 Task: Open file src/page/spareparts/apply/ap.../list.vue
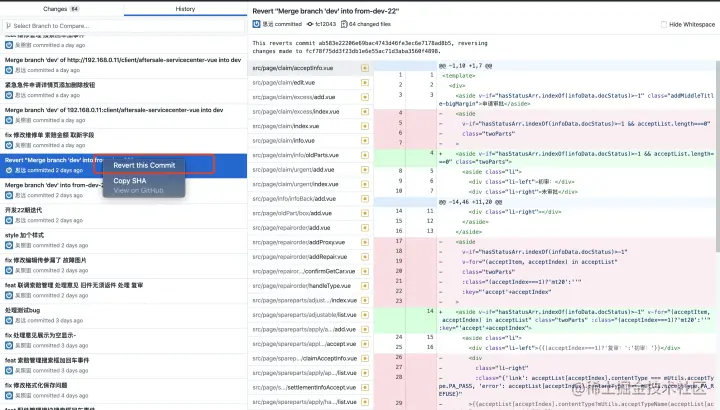[304, 373]
